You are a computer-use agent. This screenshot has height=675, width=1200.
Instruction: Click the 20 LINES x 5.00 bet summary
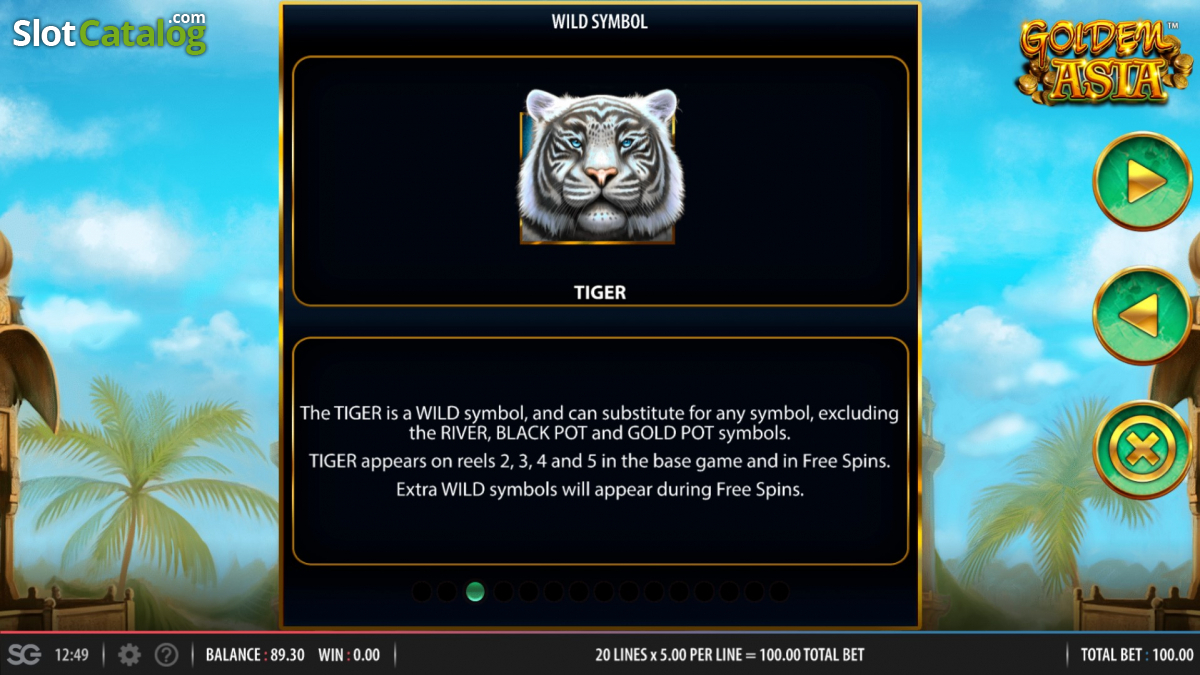pos(730,655)
